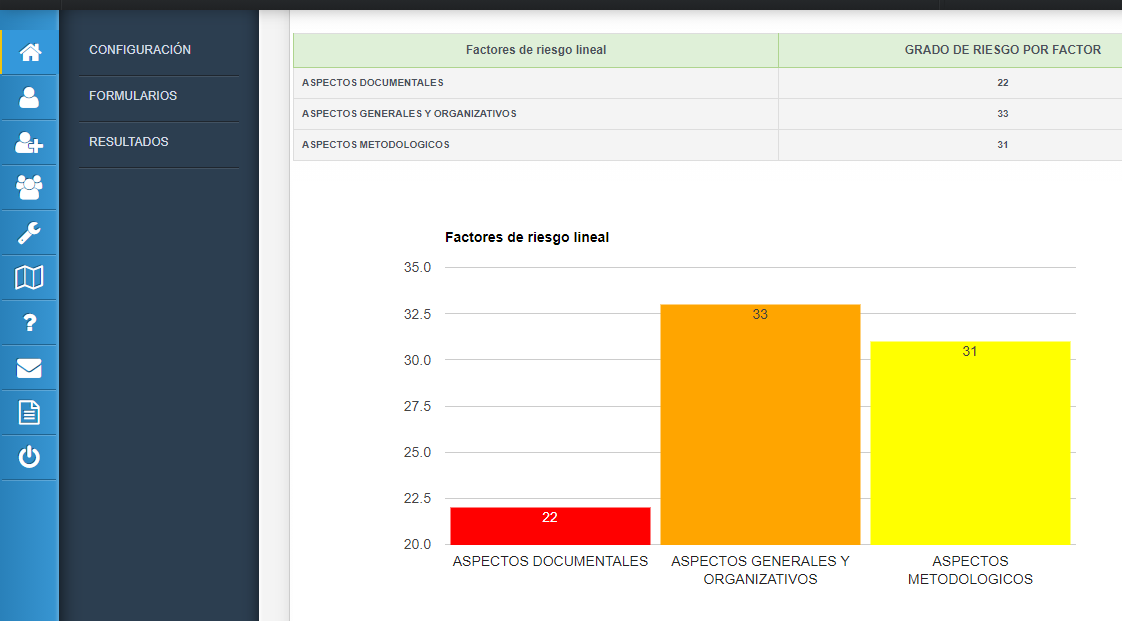Open the map icon in sidebar

30,278
